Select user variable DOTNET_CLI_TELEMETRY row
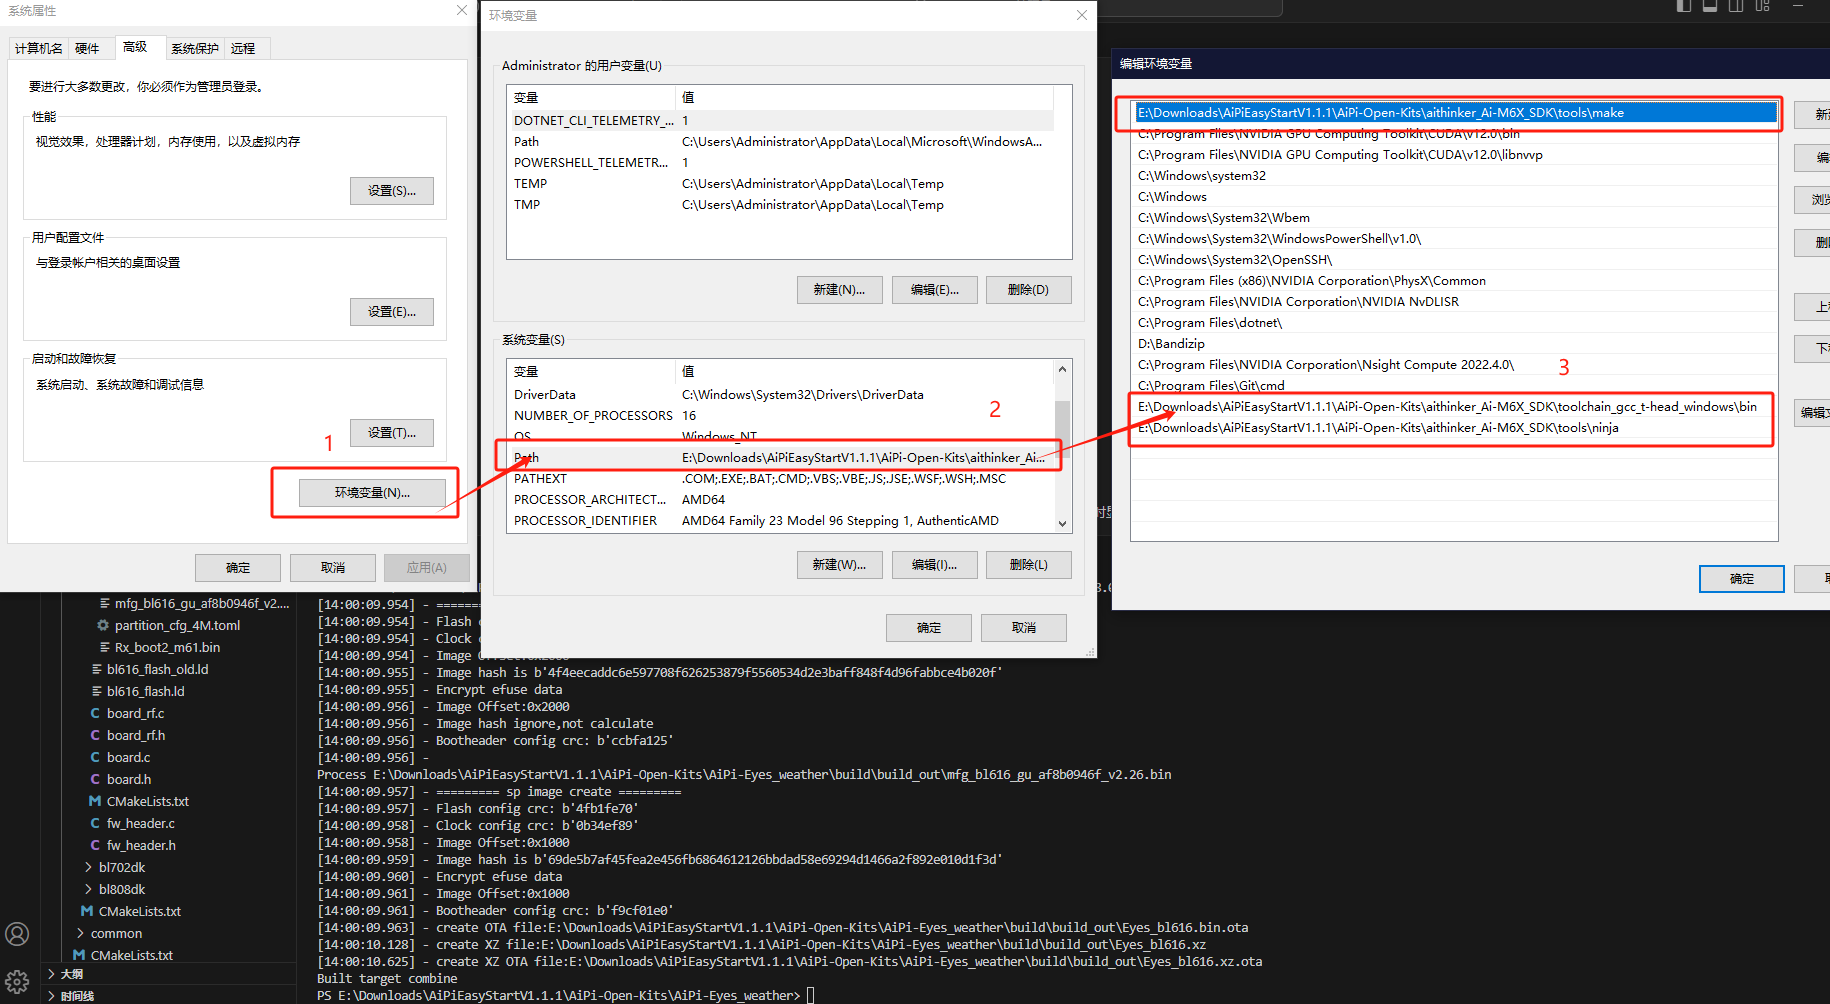 pyautogui.click(x=780, y=121)
